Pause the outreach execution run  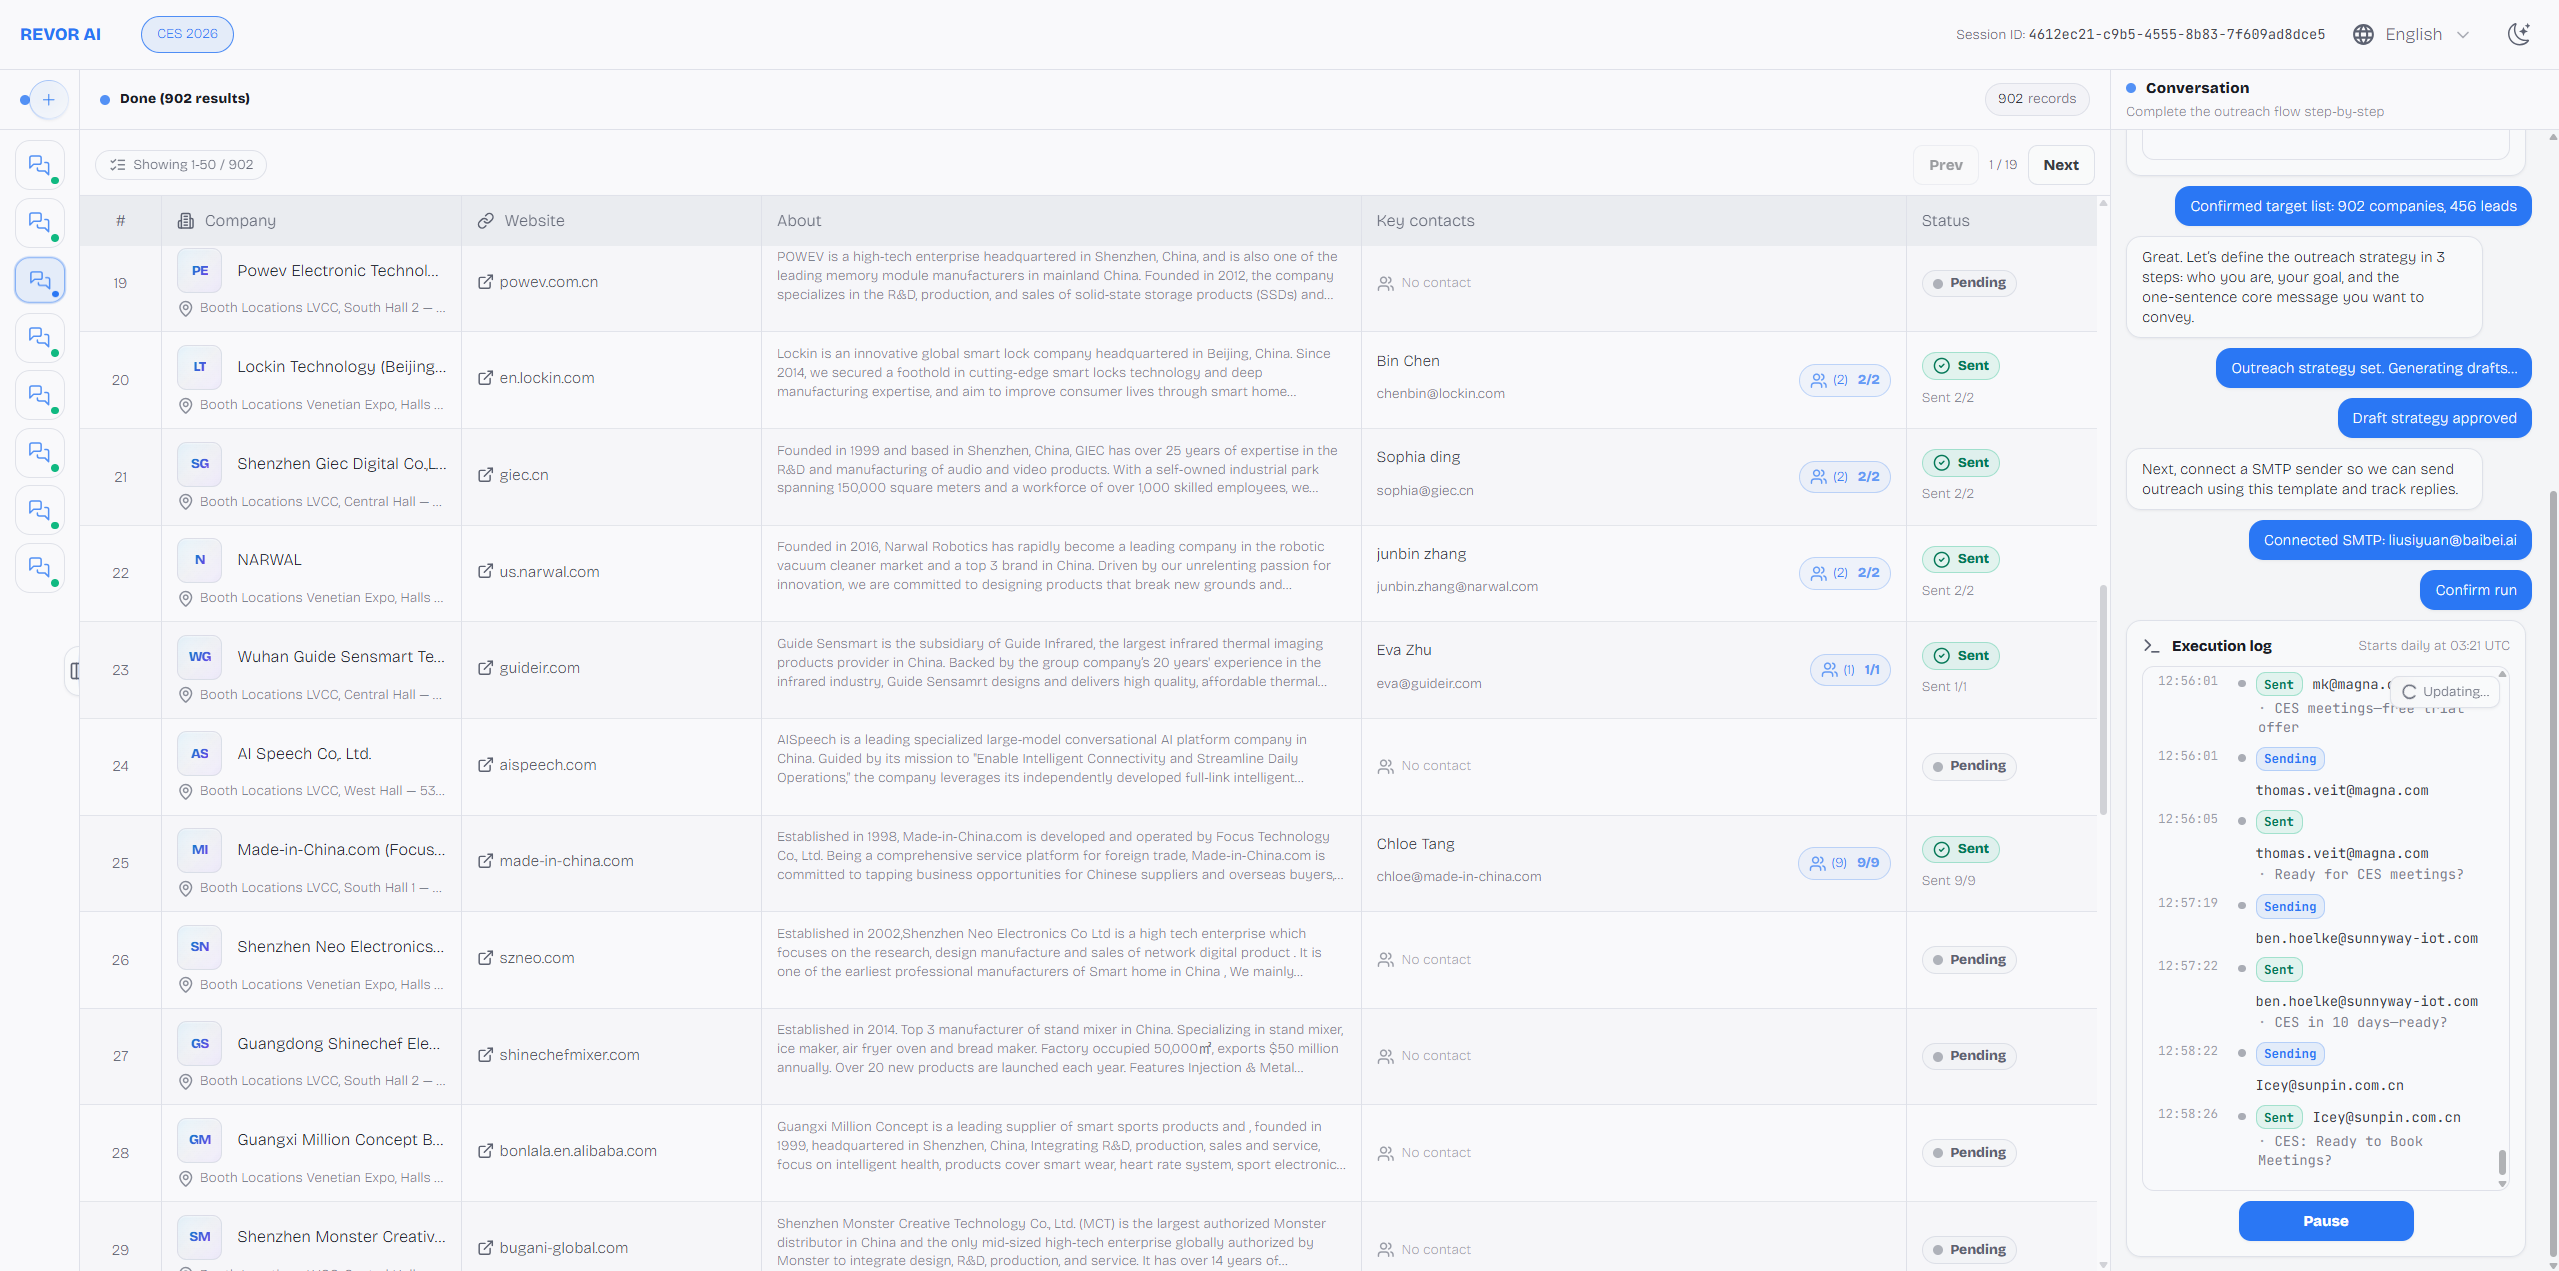(x=2325, y=1221)
